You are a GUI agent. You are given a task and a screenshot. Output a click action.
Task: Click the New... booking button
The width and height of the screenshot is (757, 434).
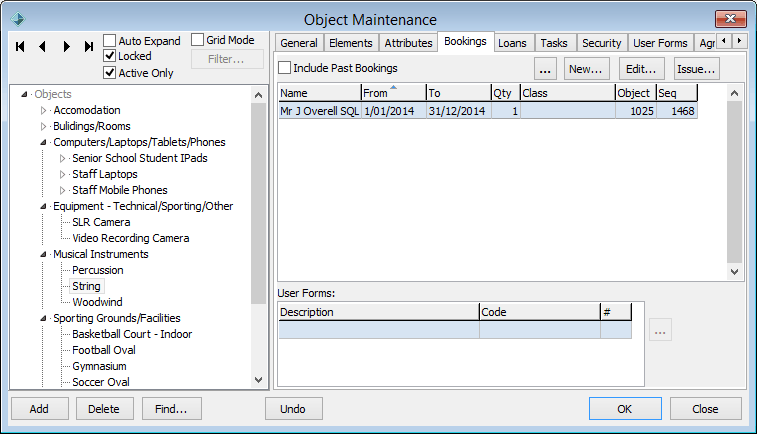click(587, 69)
